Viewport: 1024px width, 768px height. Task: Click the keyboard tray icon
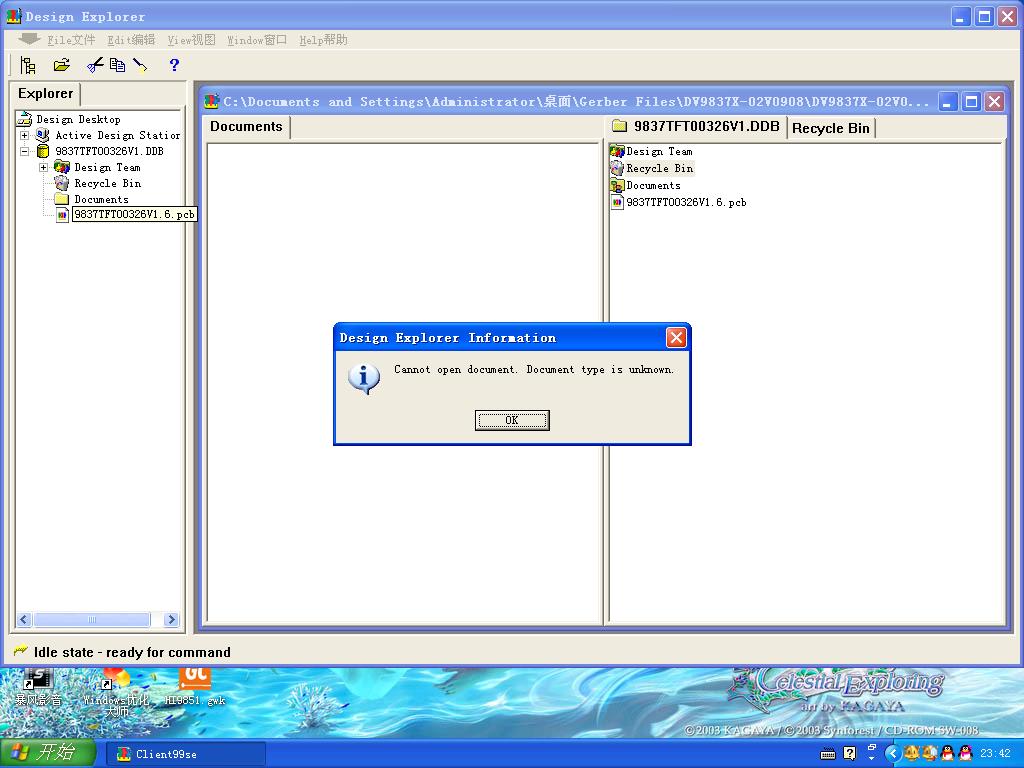(827, 754)
